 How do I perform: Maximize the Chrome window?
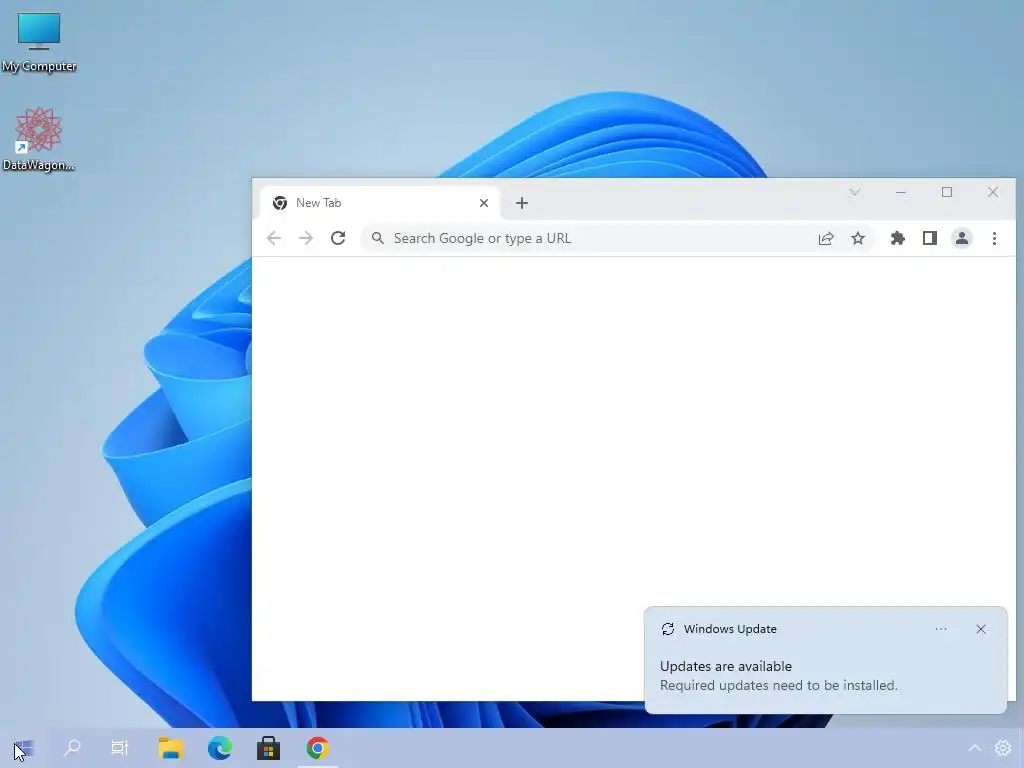[x=947, y=192]
